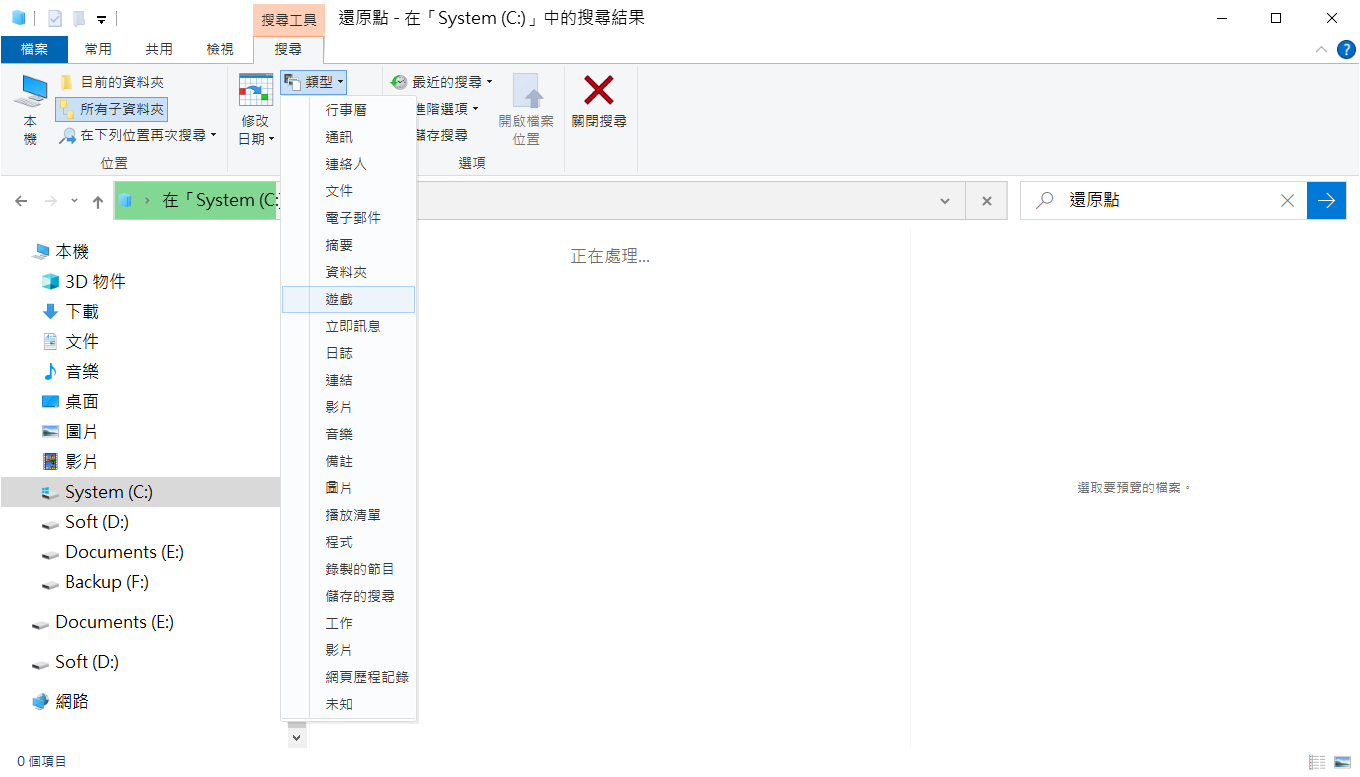Clear the search box with X icon
Screen dimensions: 1360x777
[1287, 201]
